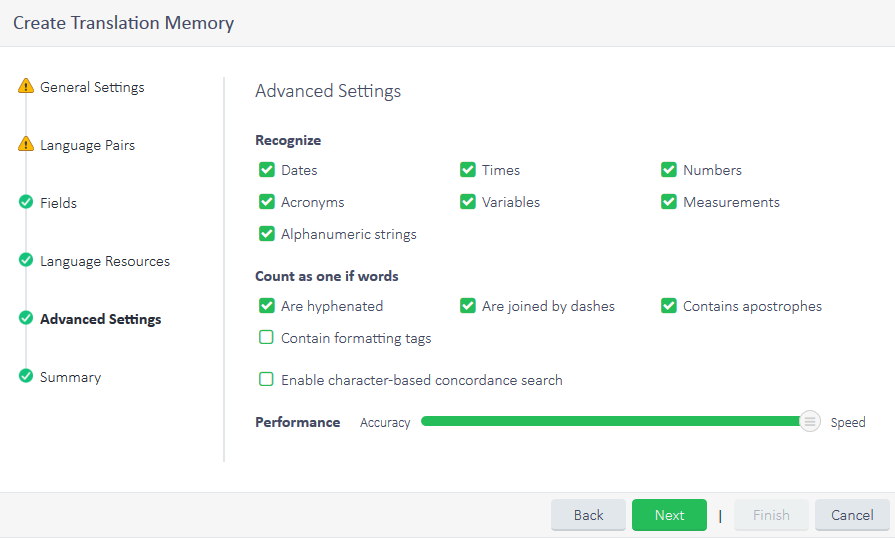Click the Language Resources green checkmark icon
This screenshot has width=895, height=538.
(26, 261)
